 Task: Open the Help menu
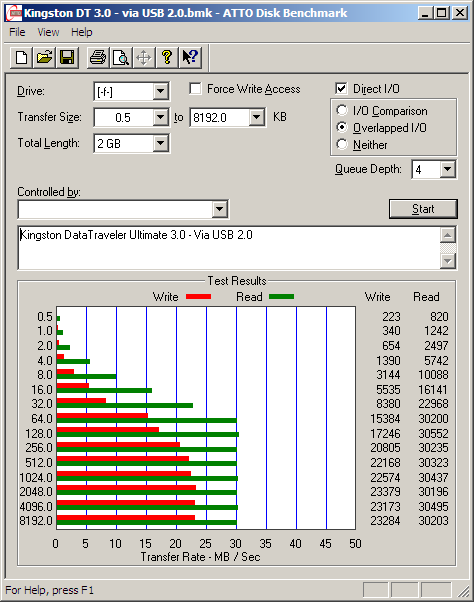82,32
